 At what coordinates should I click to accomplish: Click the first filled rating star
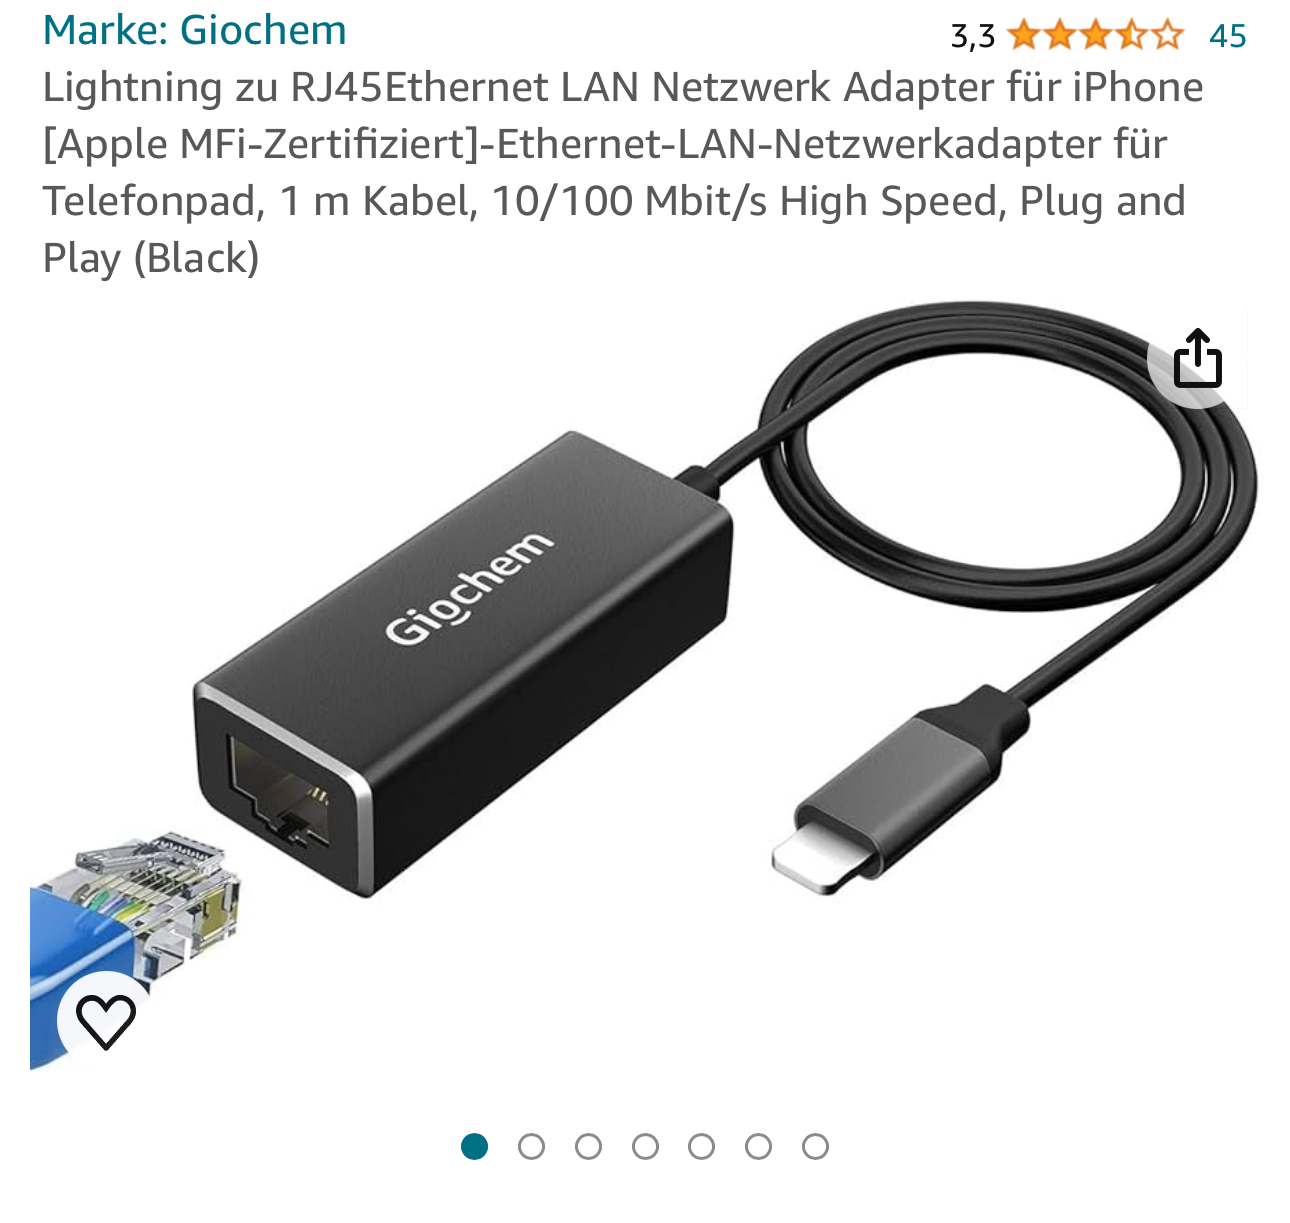[x=1024, y=37]
